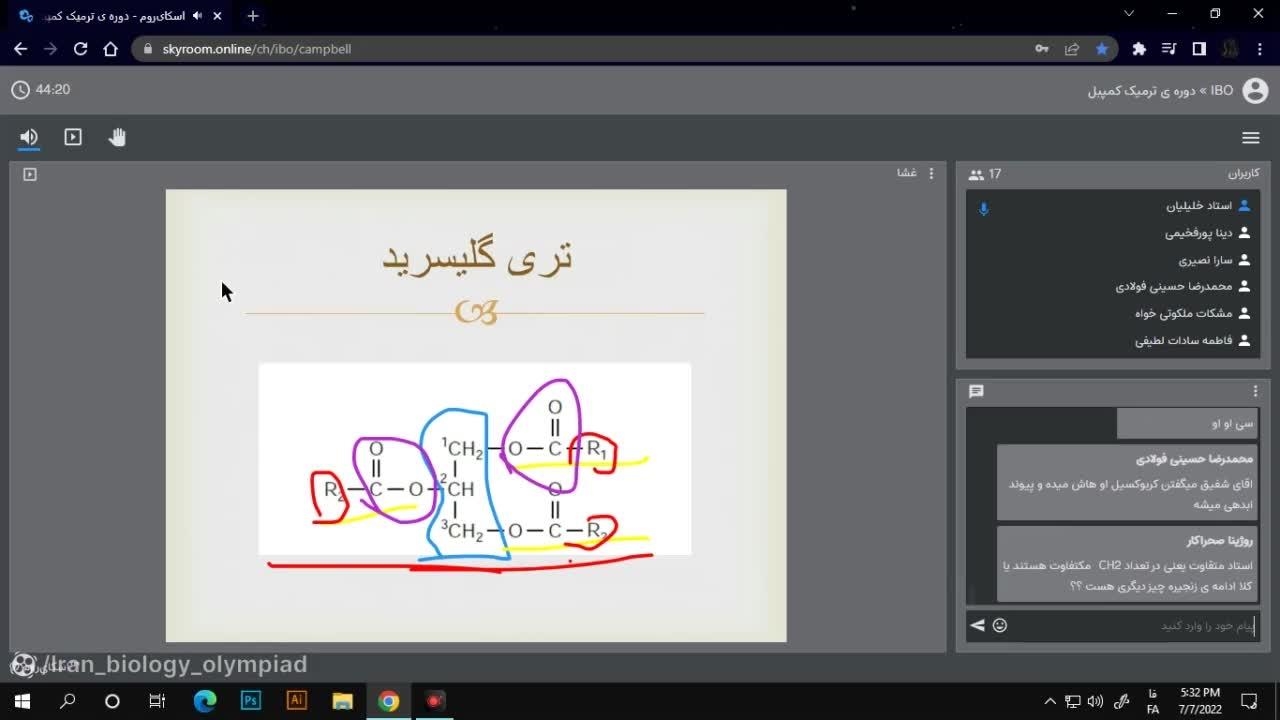Open the hamburger menu in Skyroom
1280x720 pixels.
[1250, 138]
